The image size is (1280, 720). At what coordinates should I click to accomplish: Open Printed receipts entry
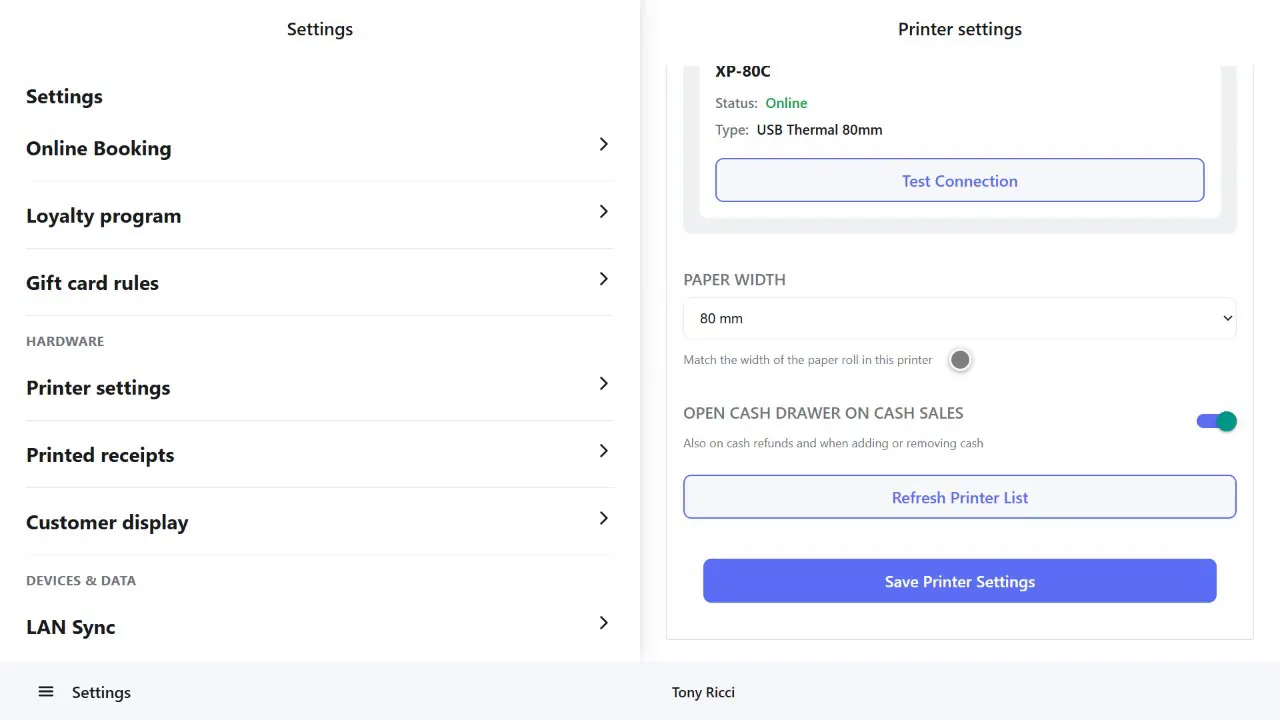[x=319, y=454]
